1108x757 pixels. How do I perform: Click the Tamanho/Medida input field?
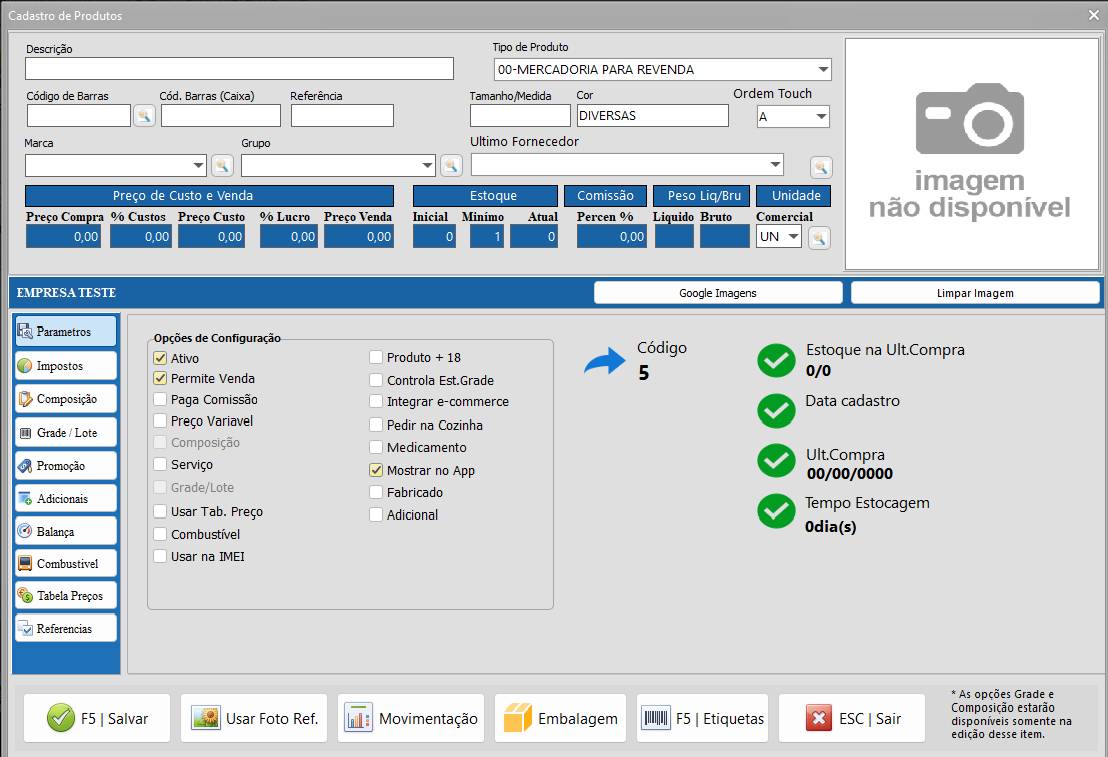point(520,115)
